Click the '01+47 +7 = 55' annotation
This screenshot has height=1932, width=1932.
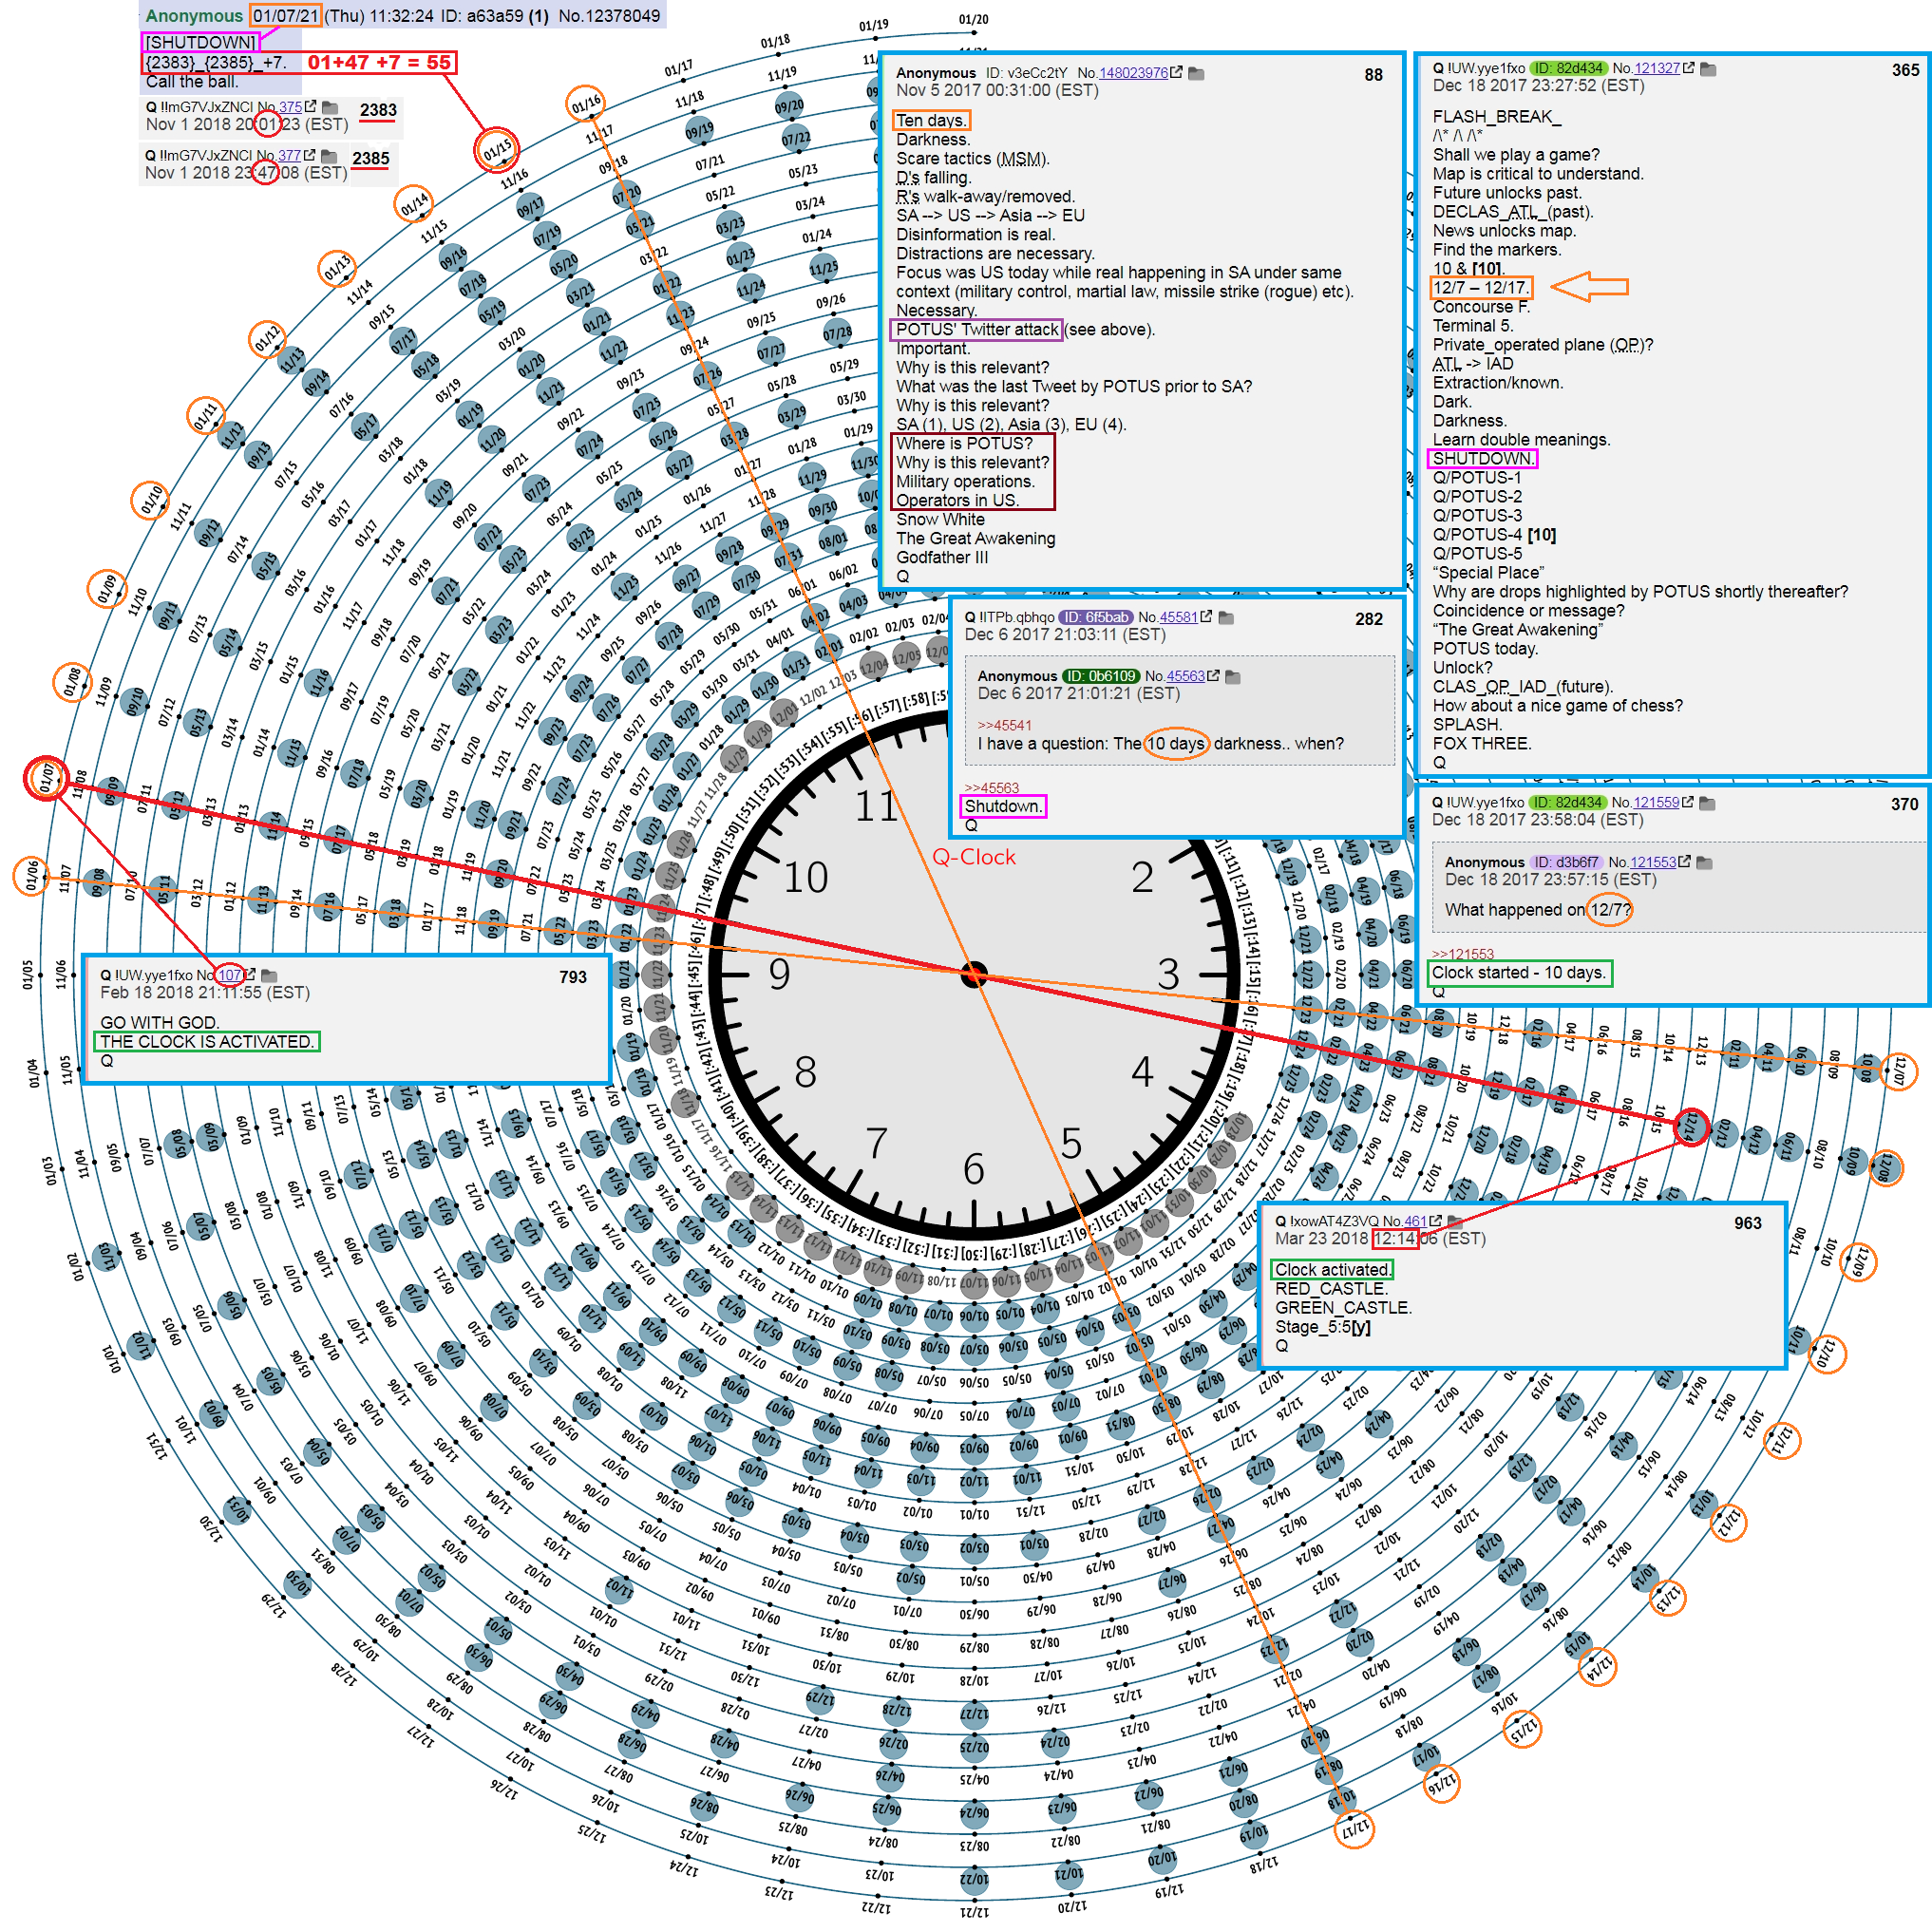(379, 62)
